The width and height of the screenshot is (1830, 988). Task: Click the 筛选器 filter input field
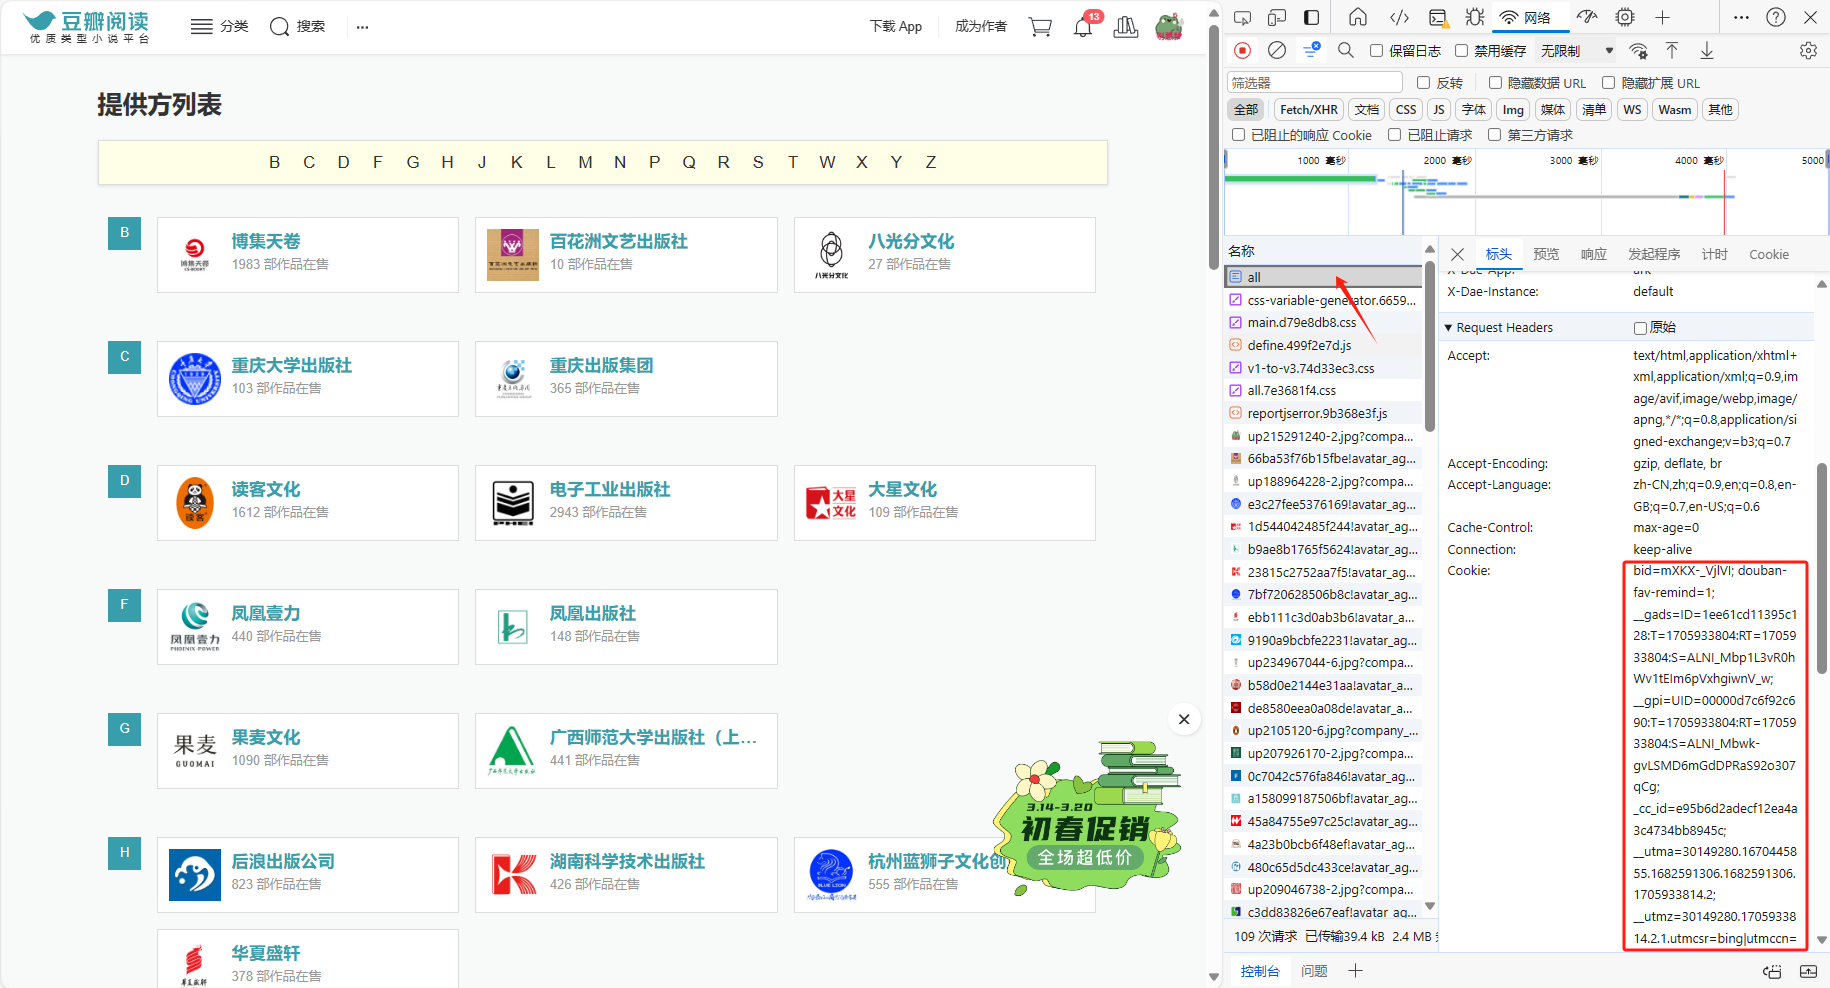pyautogui.click(x=1313, y=82)
